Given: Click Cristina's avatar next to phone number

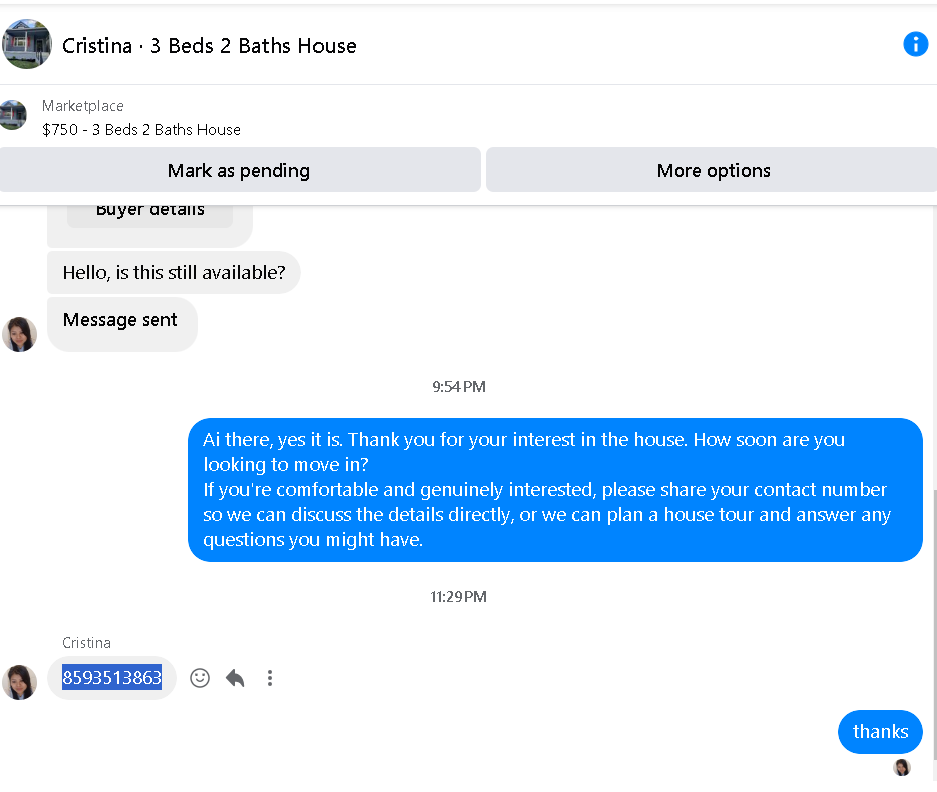Looking at the screenshot, I should (x=20, y=682).
